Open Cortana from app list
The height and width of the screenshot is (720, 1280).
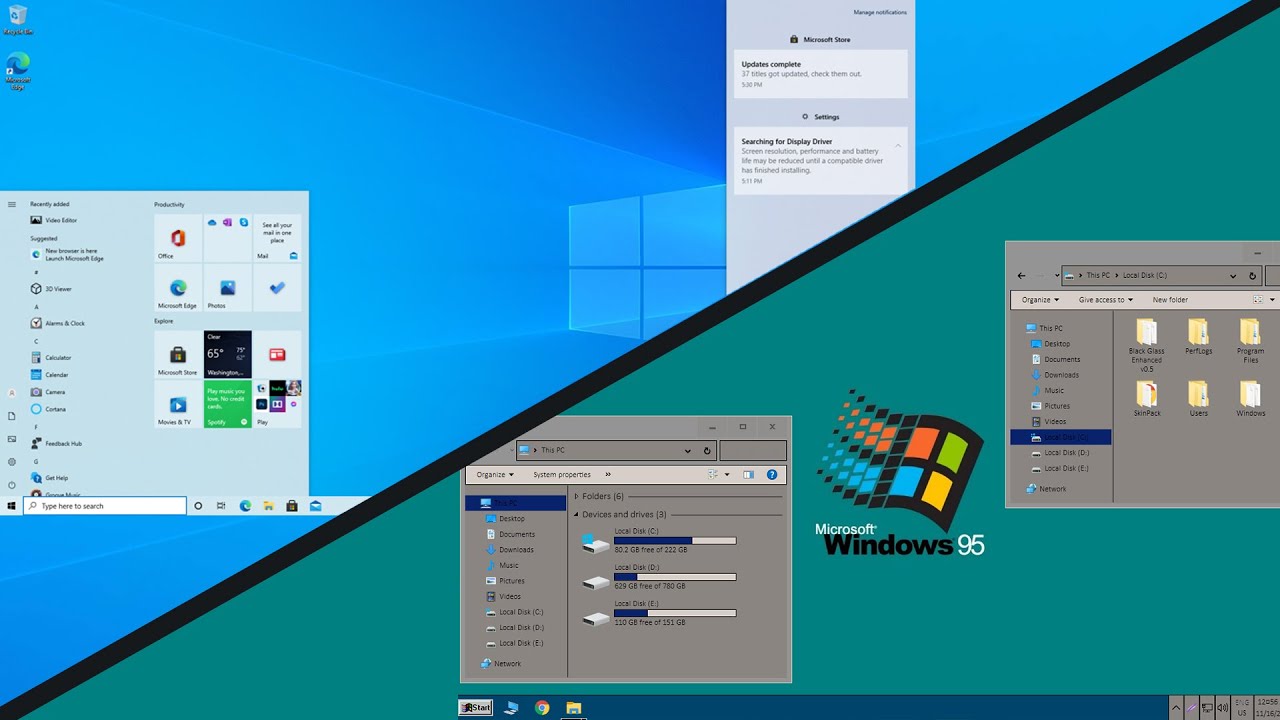(49, 409)
